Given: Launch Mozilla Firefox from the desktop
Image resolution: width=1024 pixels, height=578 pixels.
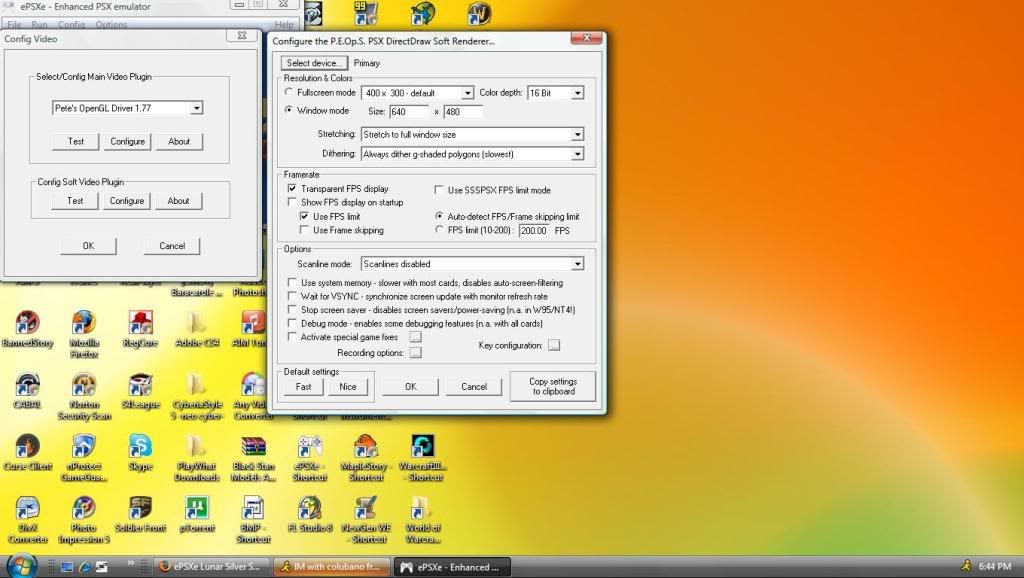Looking at the screenshot, I should click(x=84, y=334).
